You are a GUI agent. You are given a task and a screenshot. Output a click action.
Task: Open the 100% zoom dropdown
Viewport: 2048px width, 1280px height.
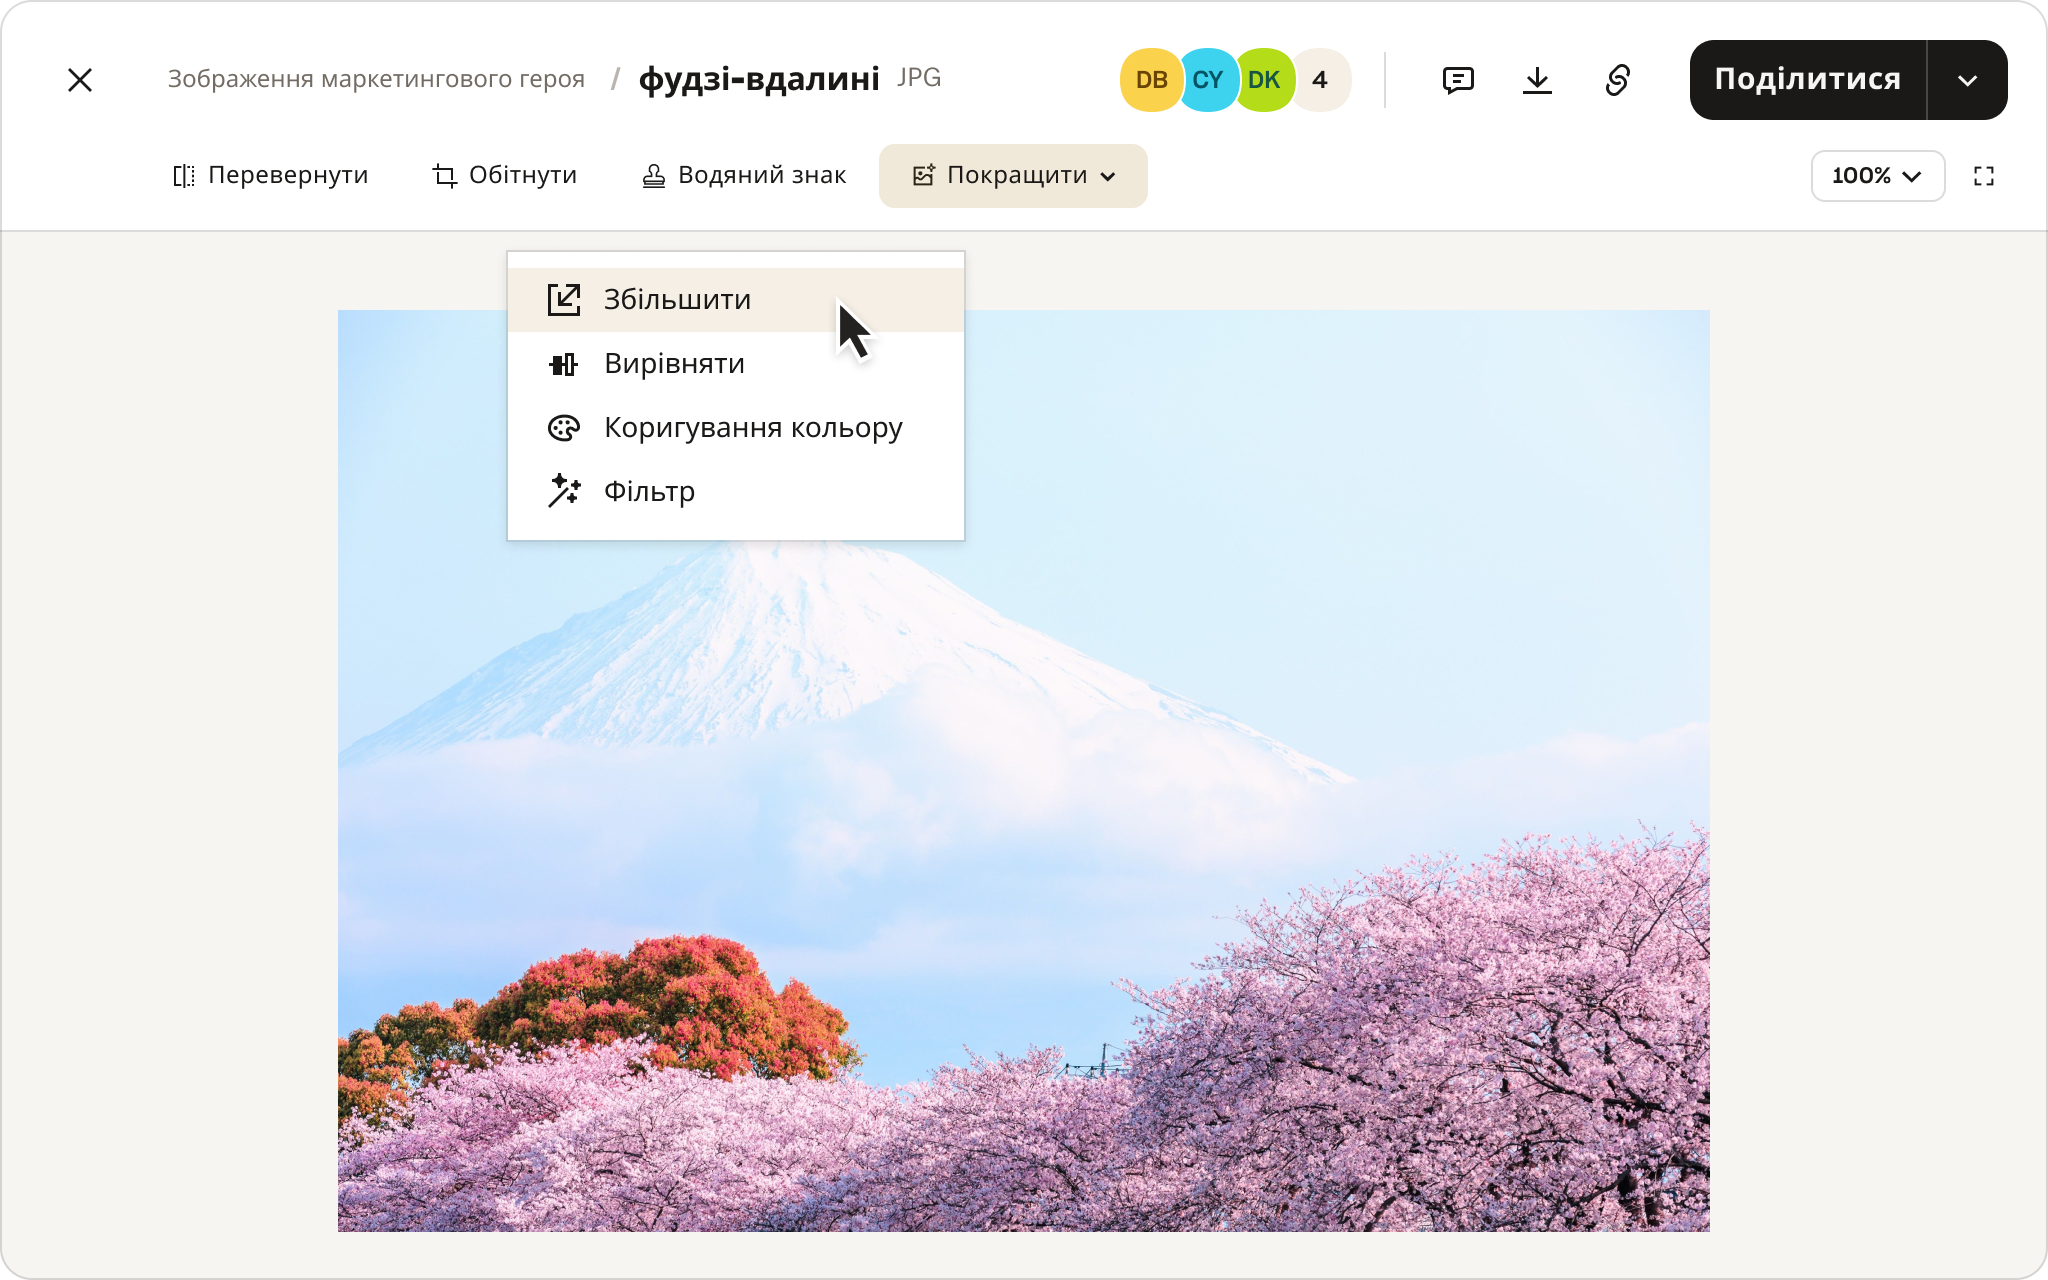[1877, 176]
